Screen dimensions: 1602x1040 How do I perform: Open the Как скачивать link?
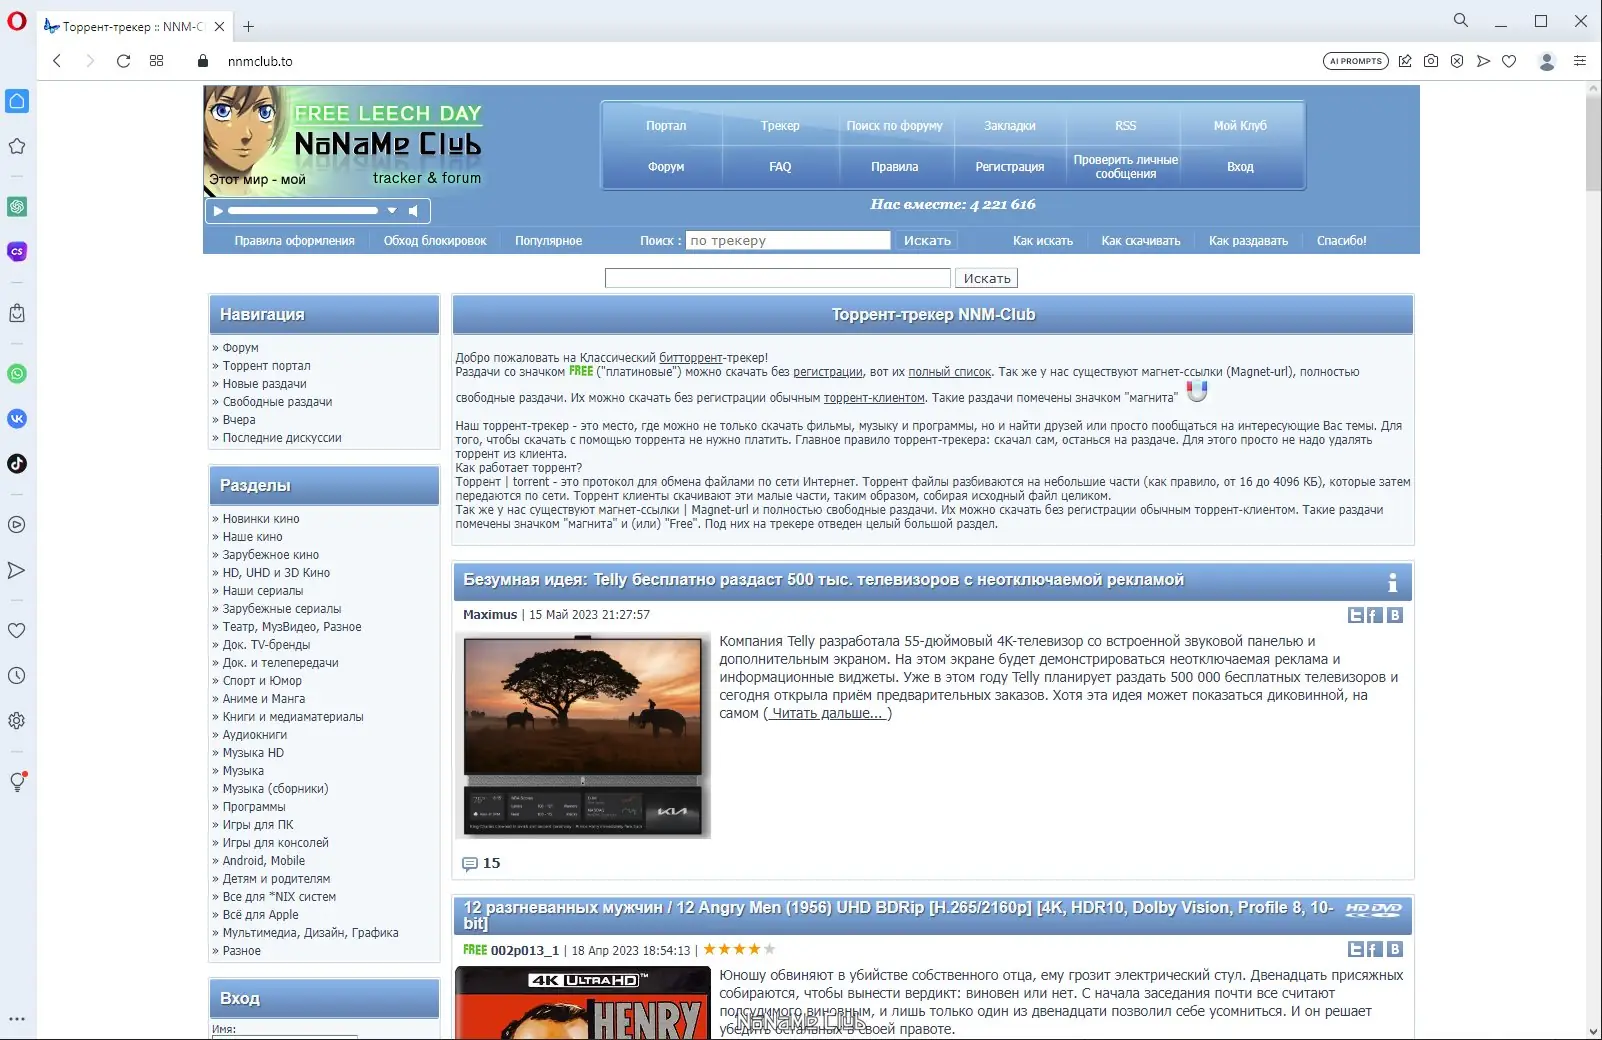(x=1141, y=241)
